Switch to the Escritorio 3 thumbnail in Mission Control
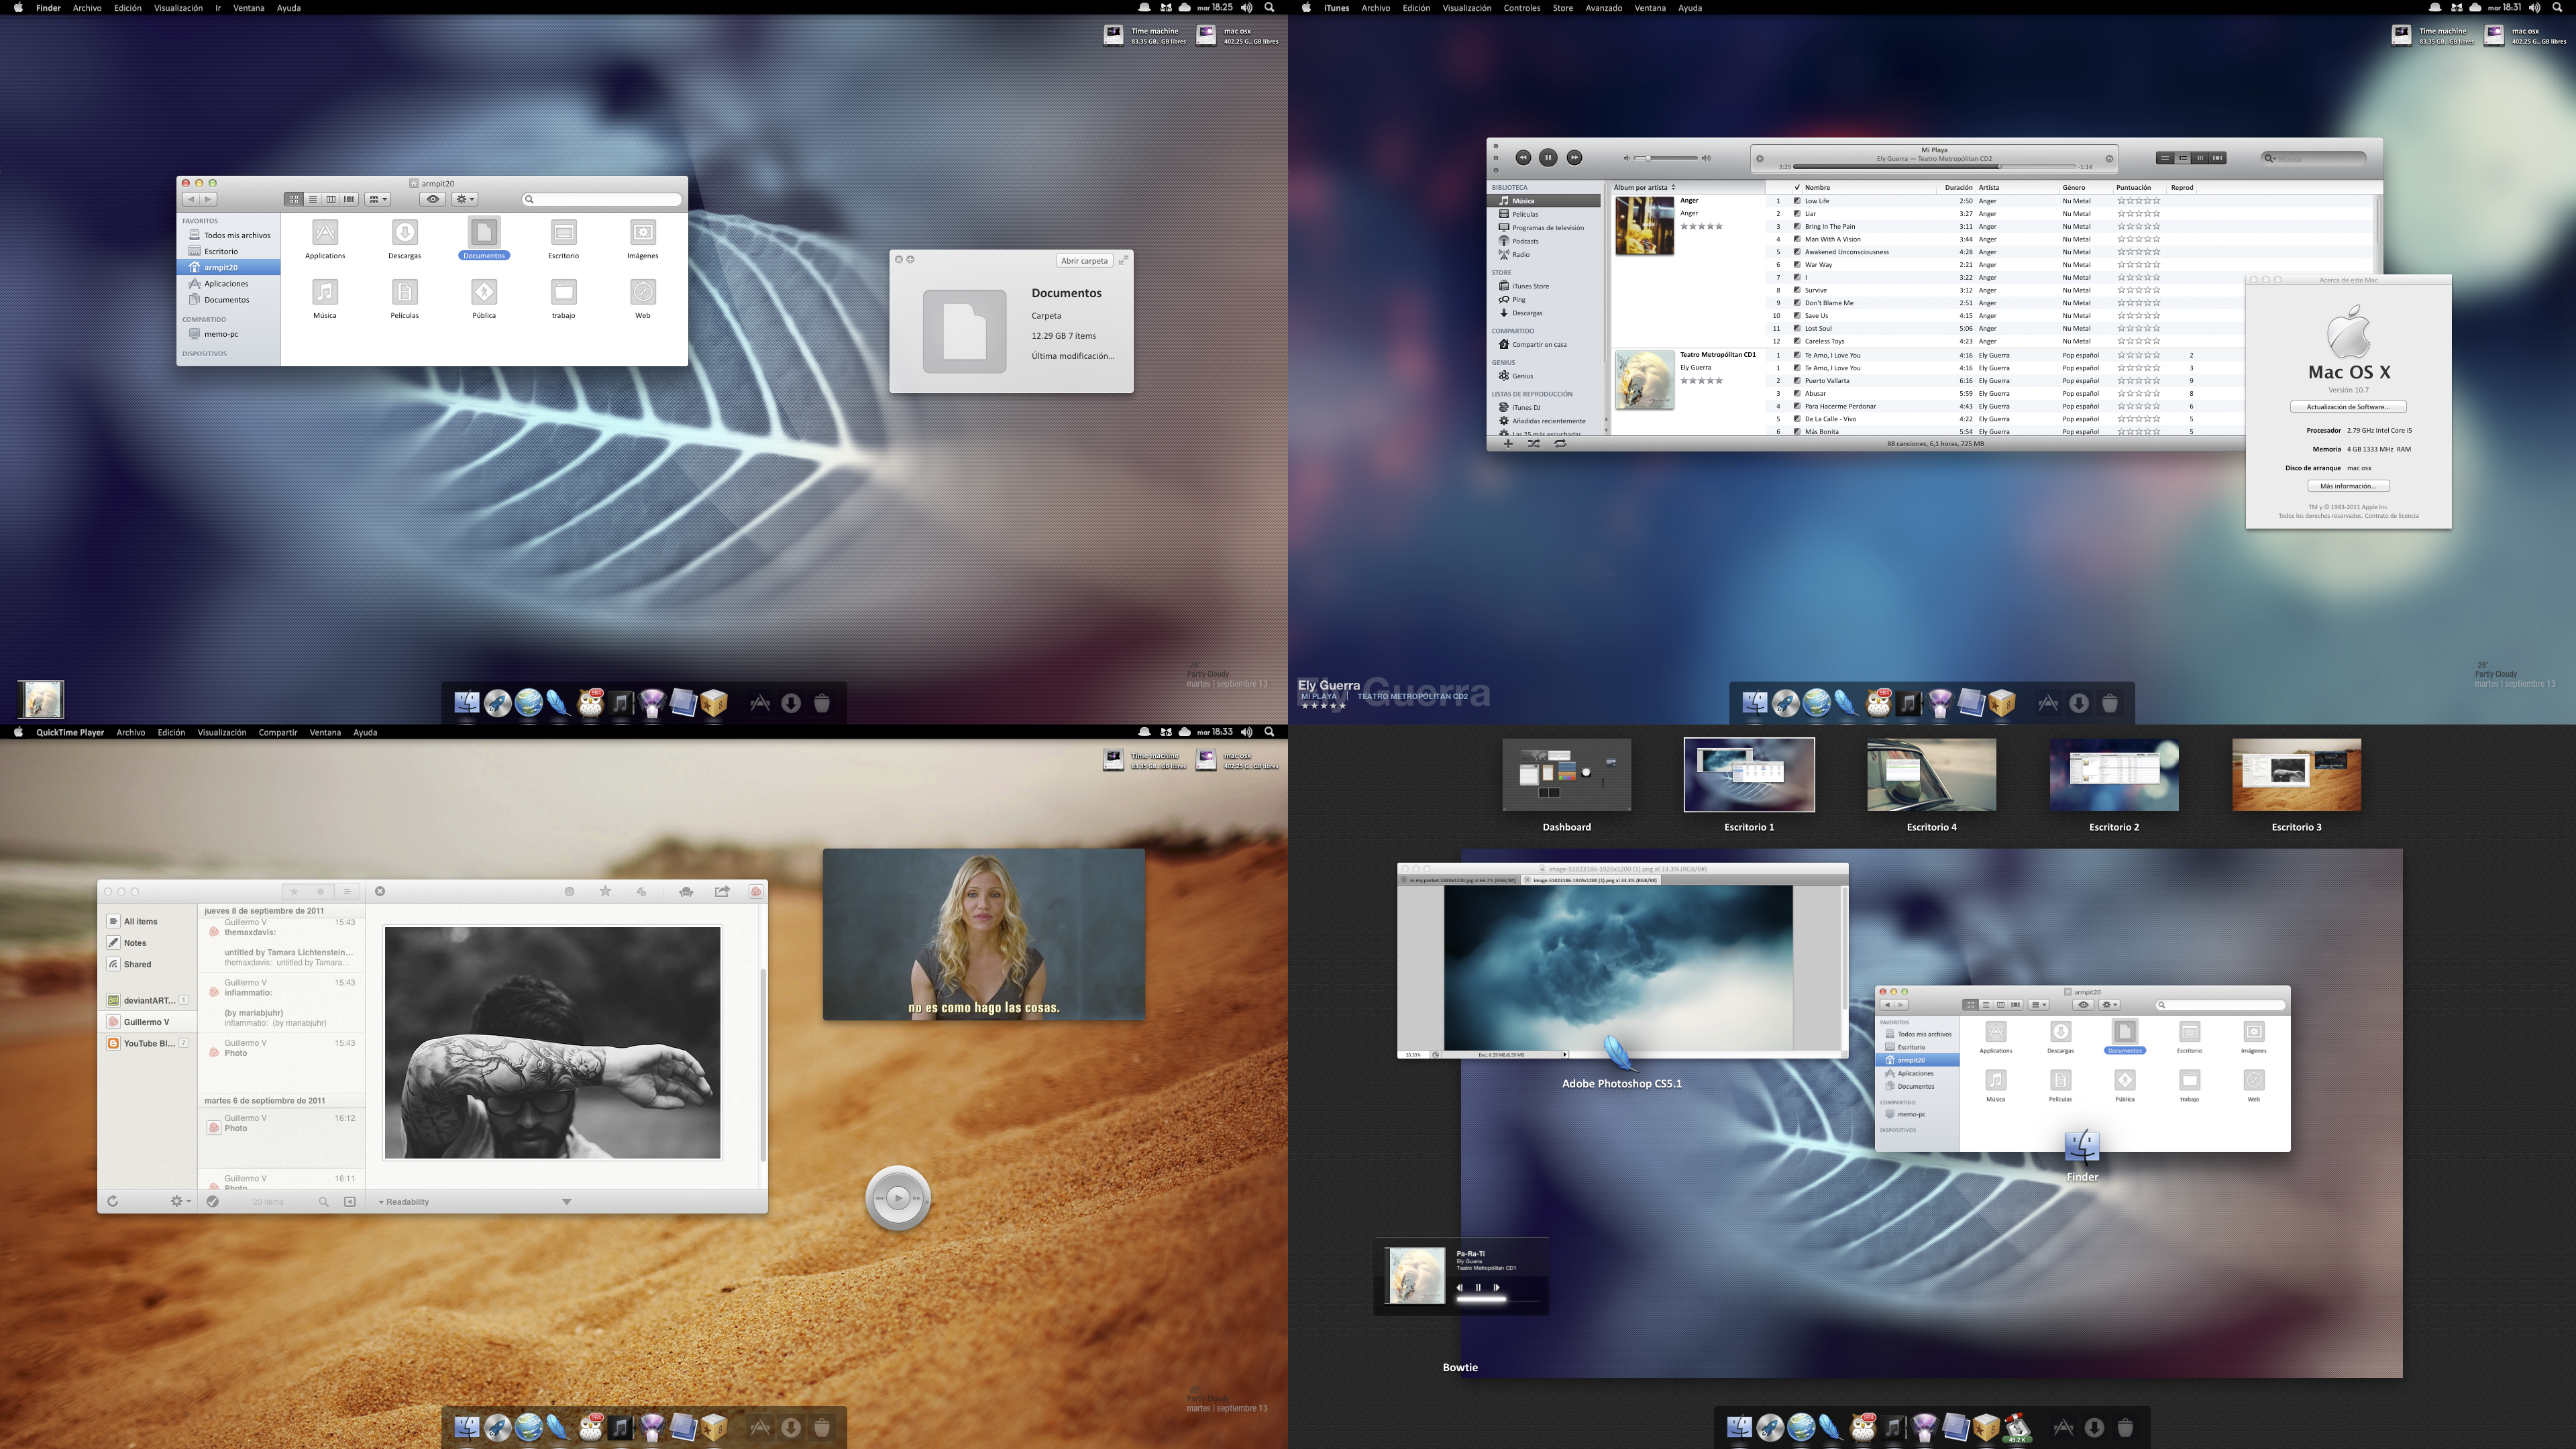Image resolution: width=2576 pixels, height=1449 pixels. pos(2296,775)
